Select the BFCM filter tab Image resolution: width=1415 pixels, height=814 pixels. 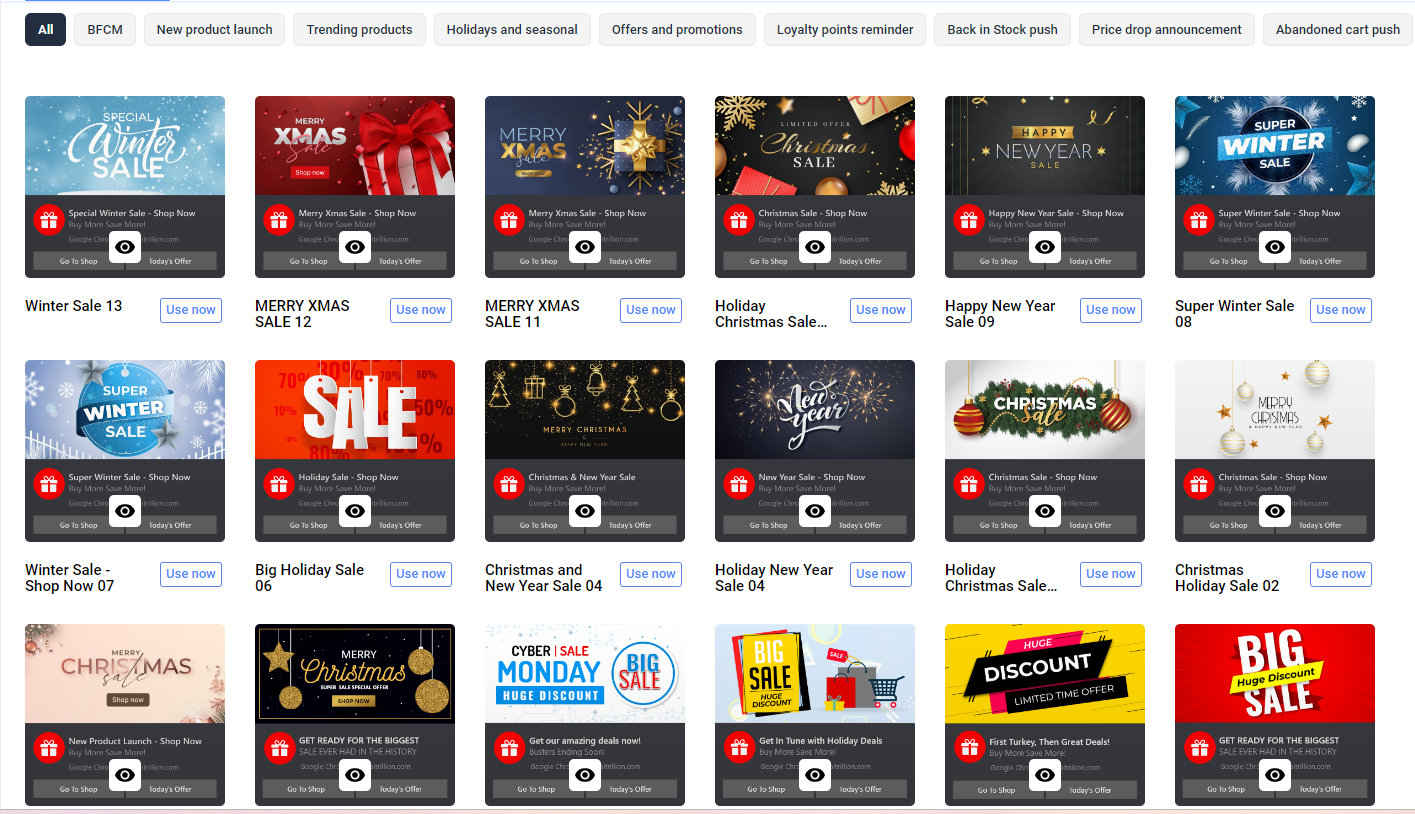(x=105, y=29)
